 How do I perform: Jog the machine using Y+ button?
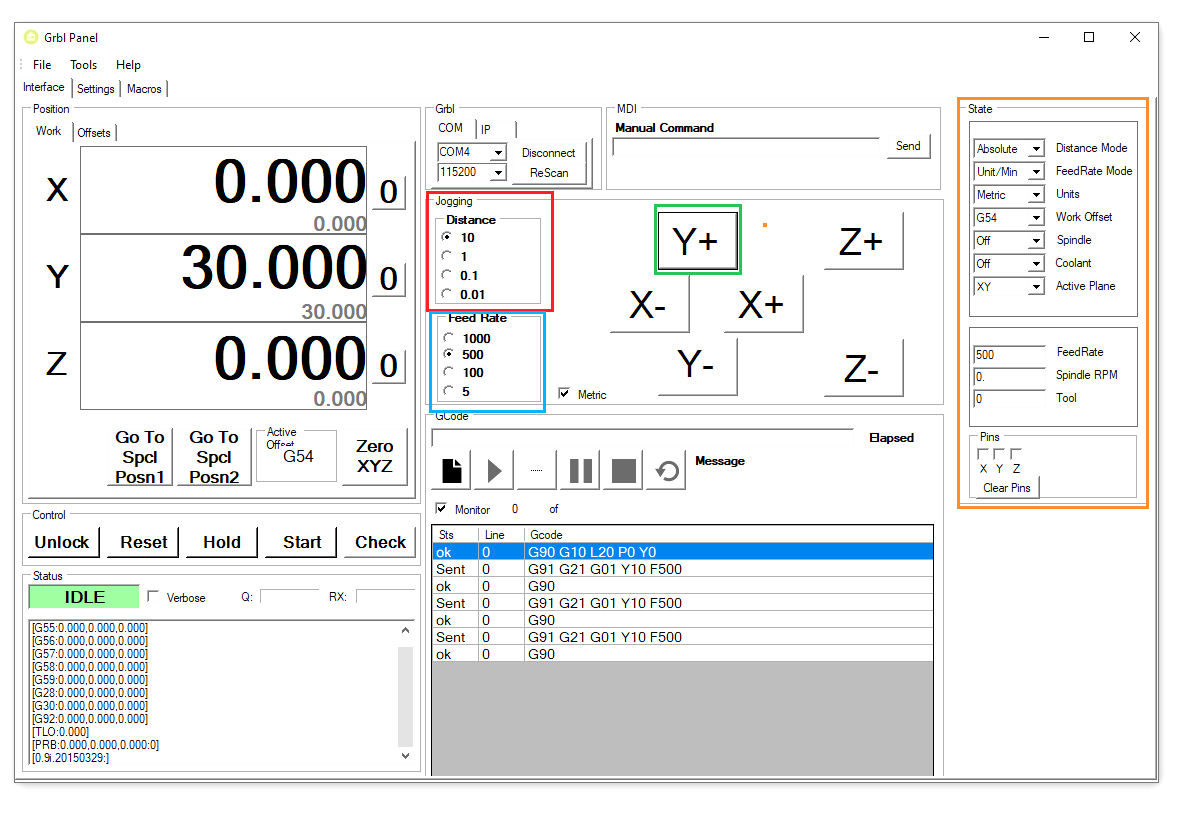tap(698, 241)
